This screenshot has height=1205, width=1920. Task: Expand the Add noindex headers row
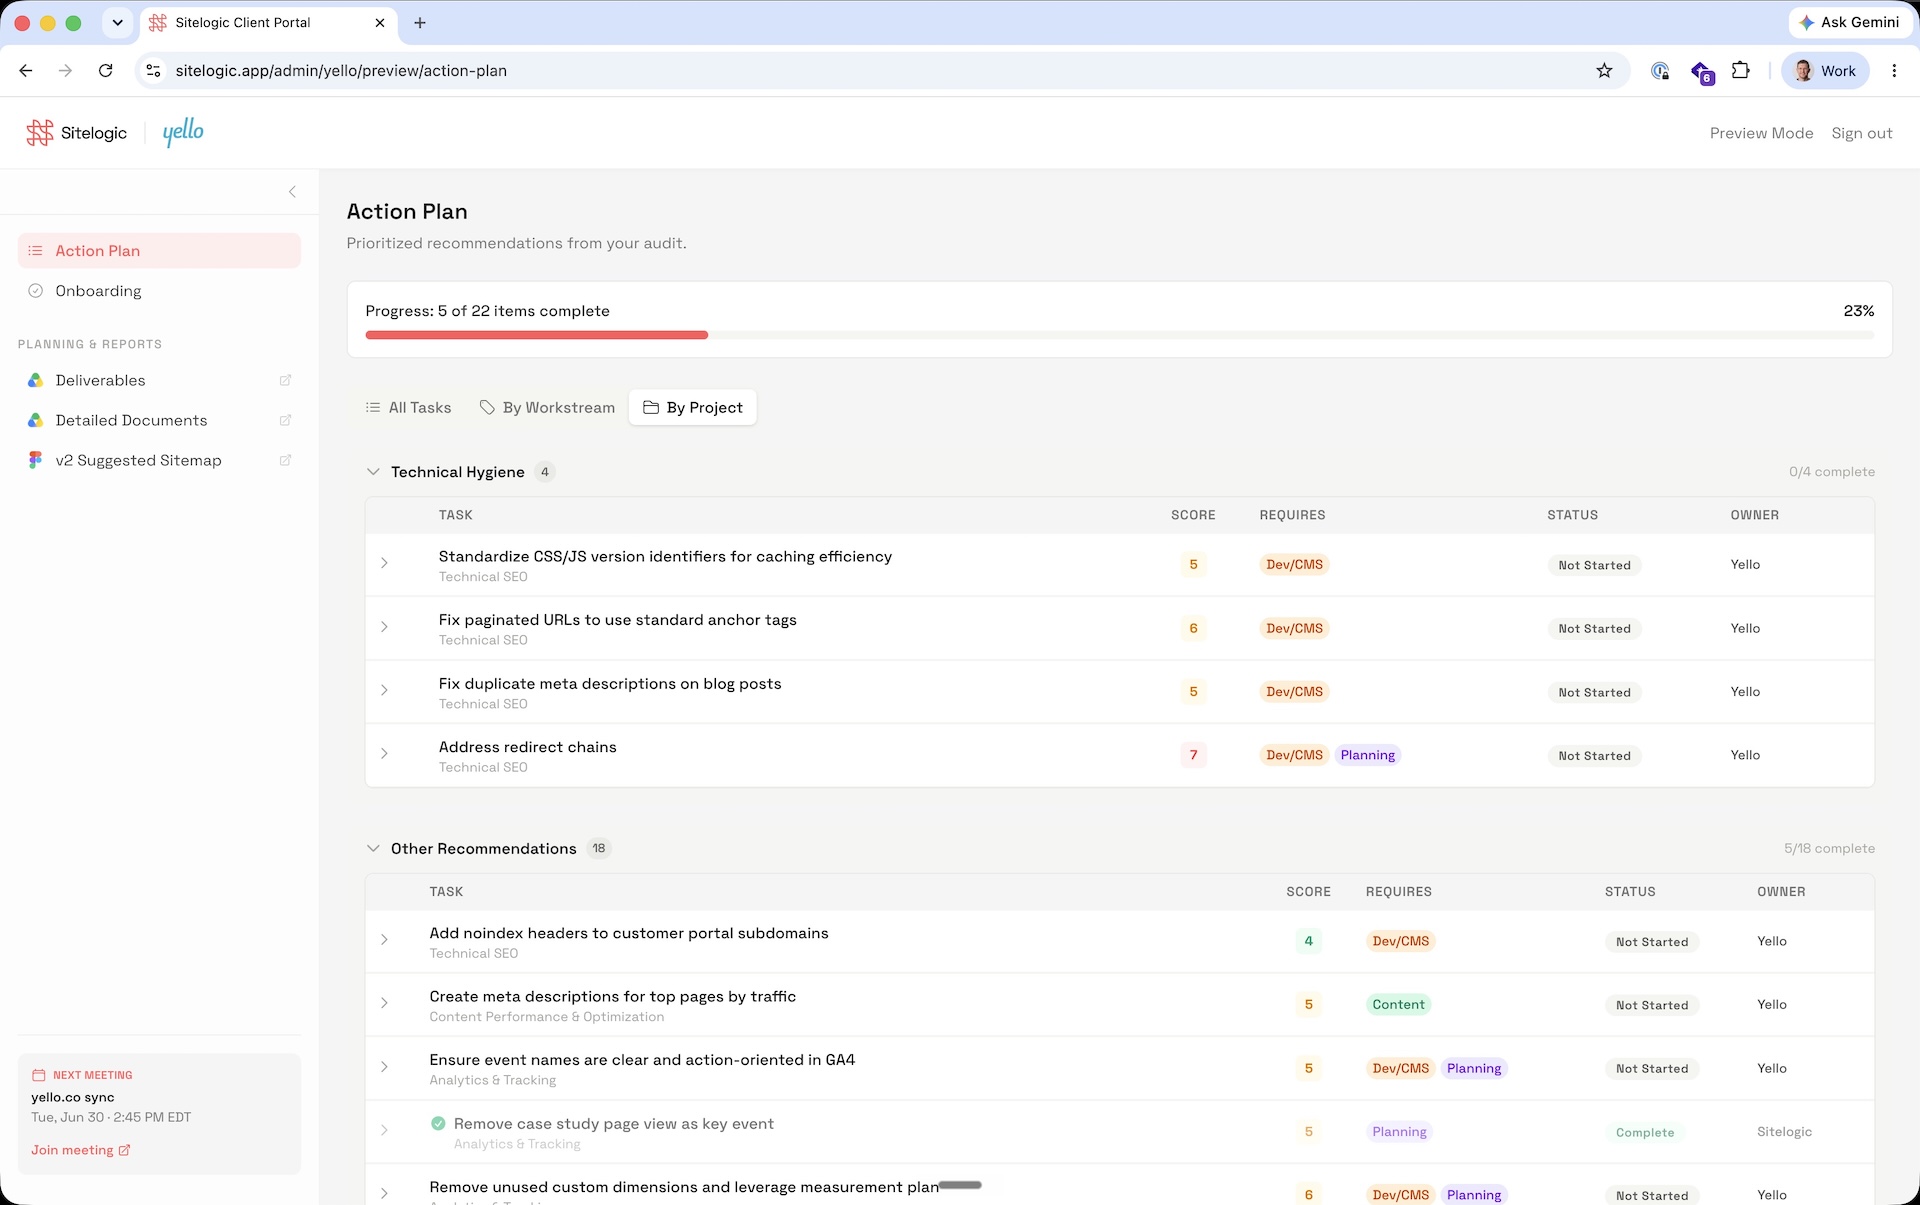pos(384,940)
